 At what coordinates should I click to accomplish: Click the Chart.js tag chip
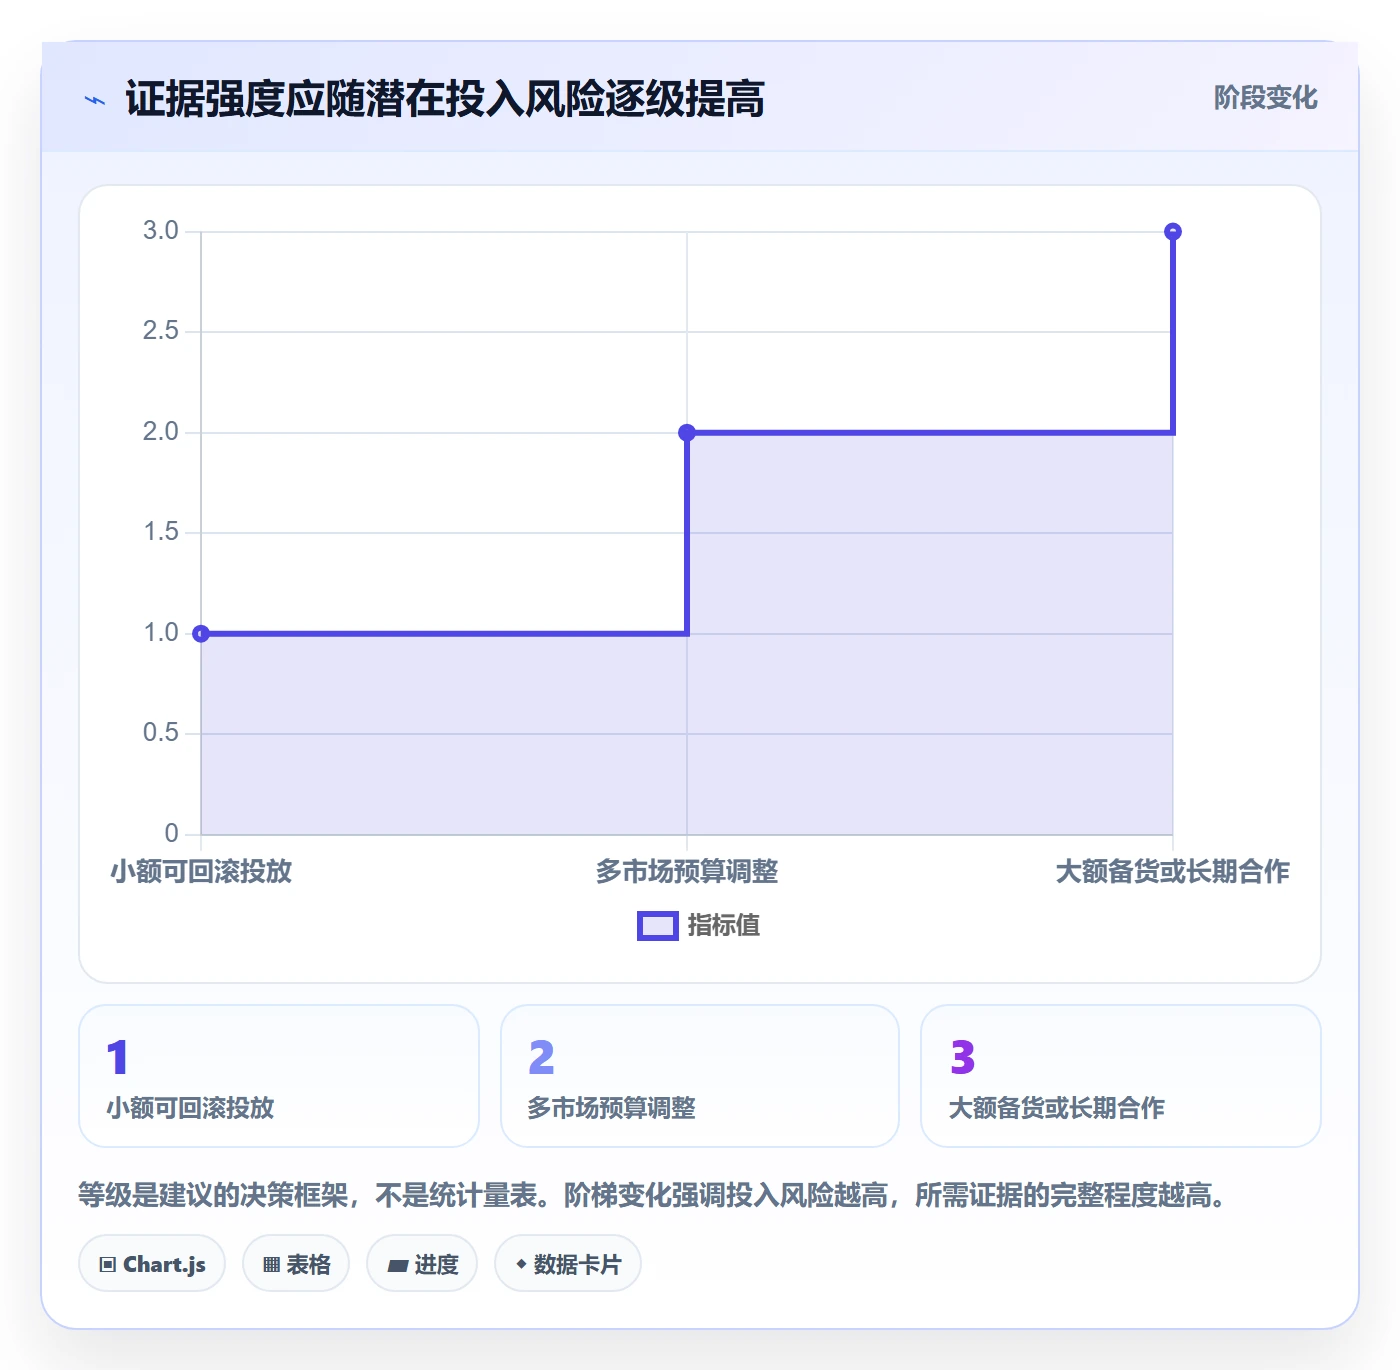pos(152,1264)
